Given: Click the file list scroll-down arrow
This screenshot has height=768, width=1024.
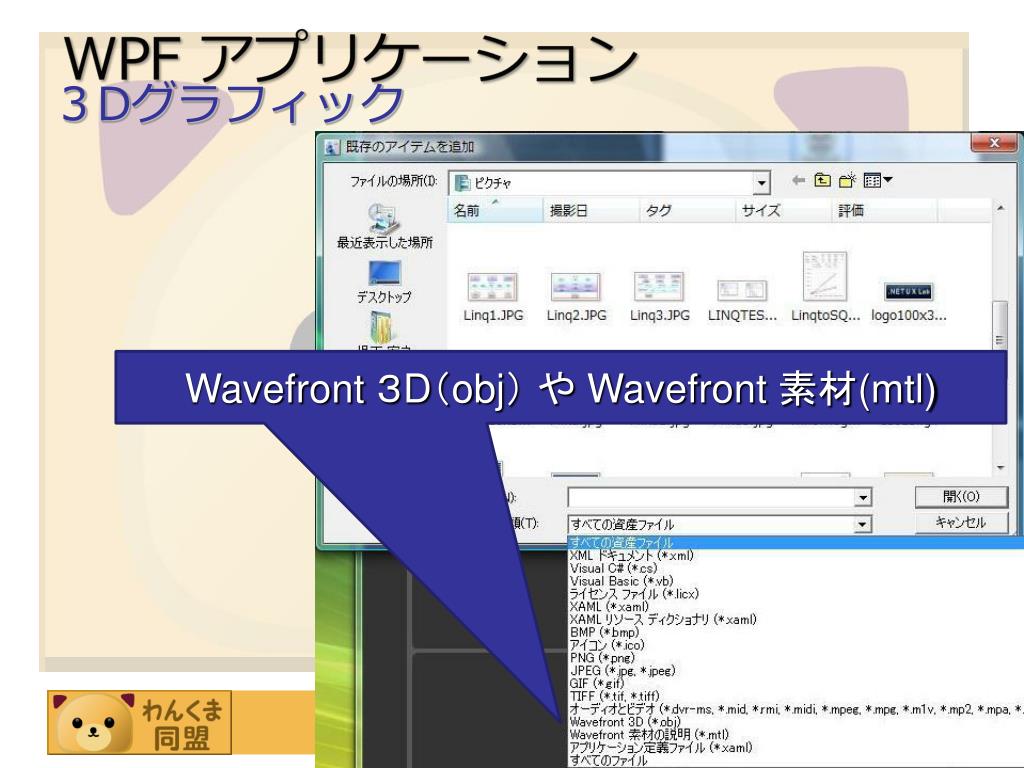Looking at the screenshot, I should pos(999,468).
